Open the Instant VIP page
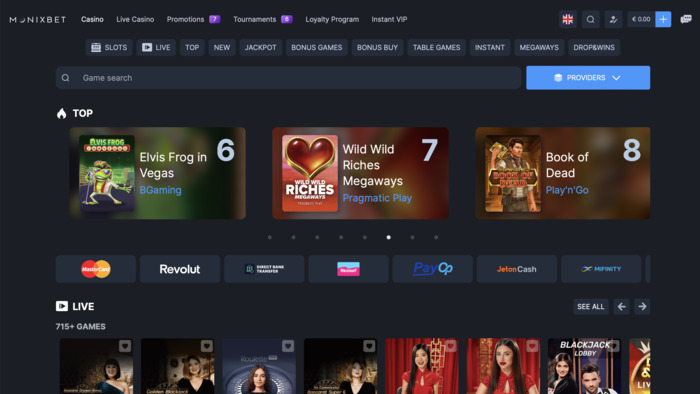This screenshot has width=700, height=394. [389, 19]
